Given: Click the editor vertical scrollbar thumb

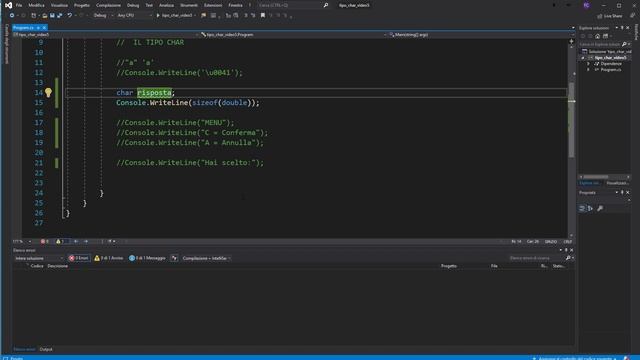Looking at the screenshot, I should pos(571,119).
